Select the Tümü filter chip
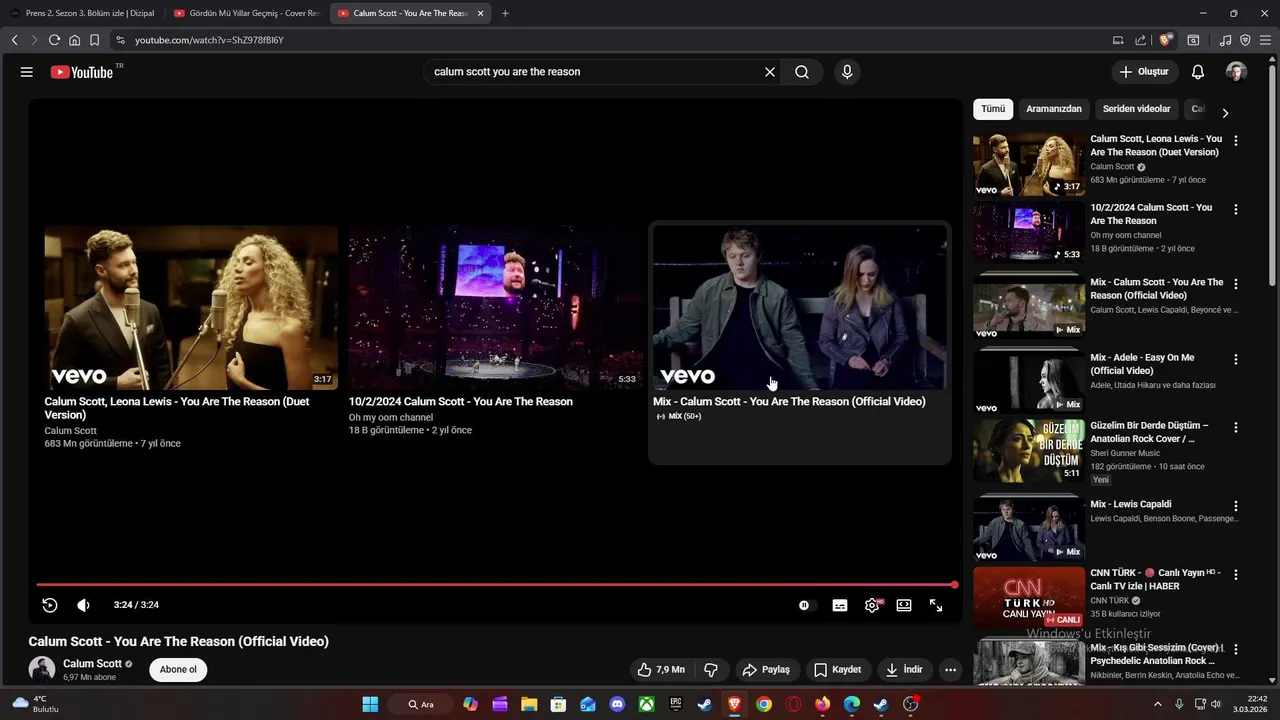Viewport: 1280px width, 720px height. [993, 109]
